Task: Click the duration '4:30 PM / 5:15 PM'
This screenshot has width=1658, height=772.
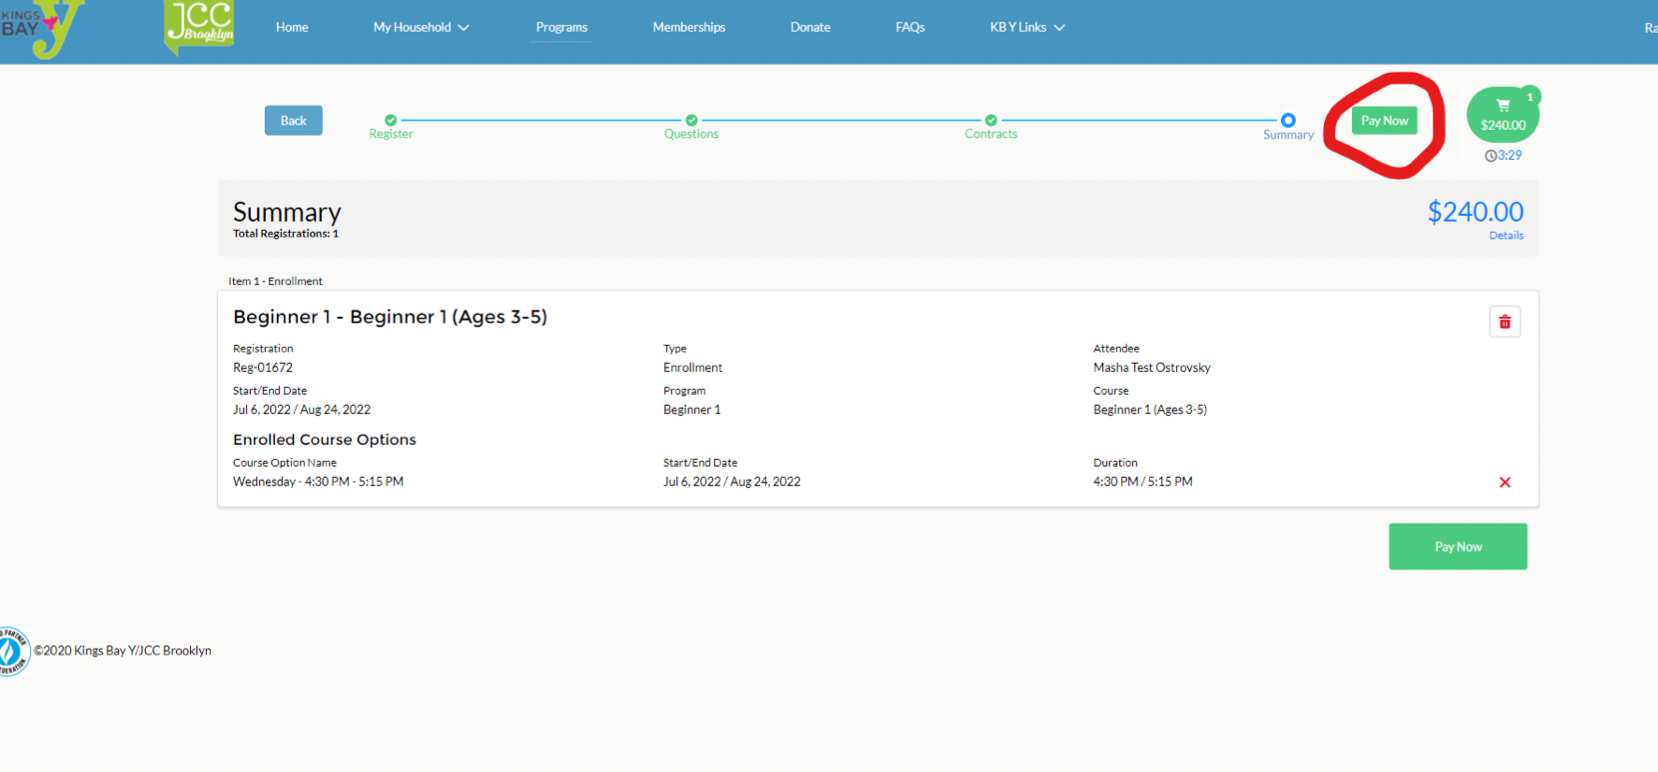Action: [1143, 482]
